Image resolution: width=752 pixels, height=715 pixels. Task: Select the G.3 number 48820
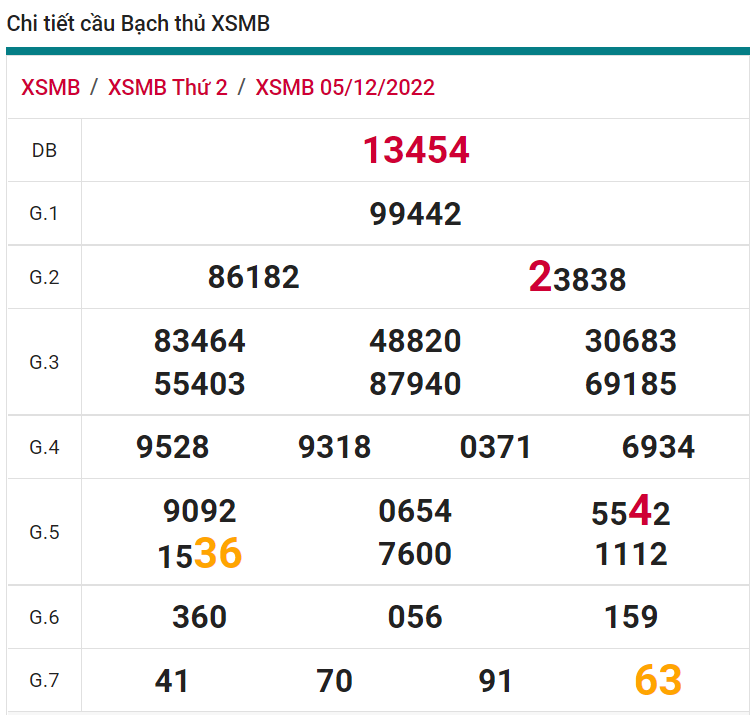tap(415, 341)
